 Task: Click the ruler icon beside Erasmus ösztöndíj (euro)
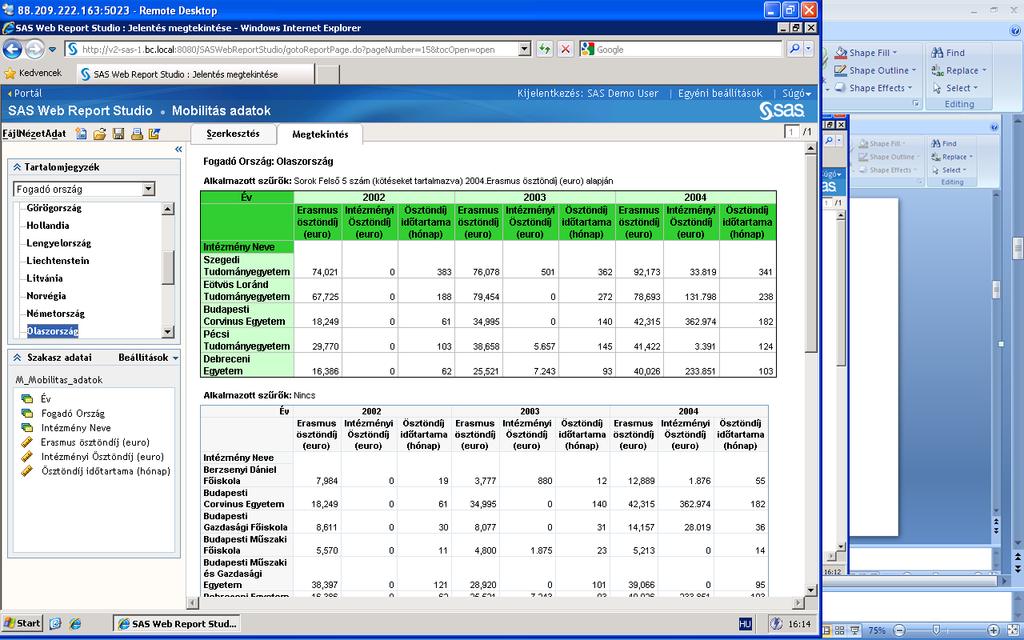coord(27,442)
